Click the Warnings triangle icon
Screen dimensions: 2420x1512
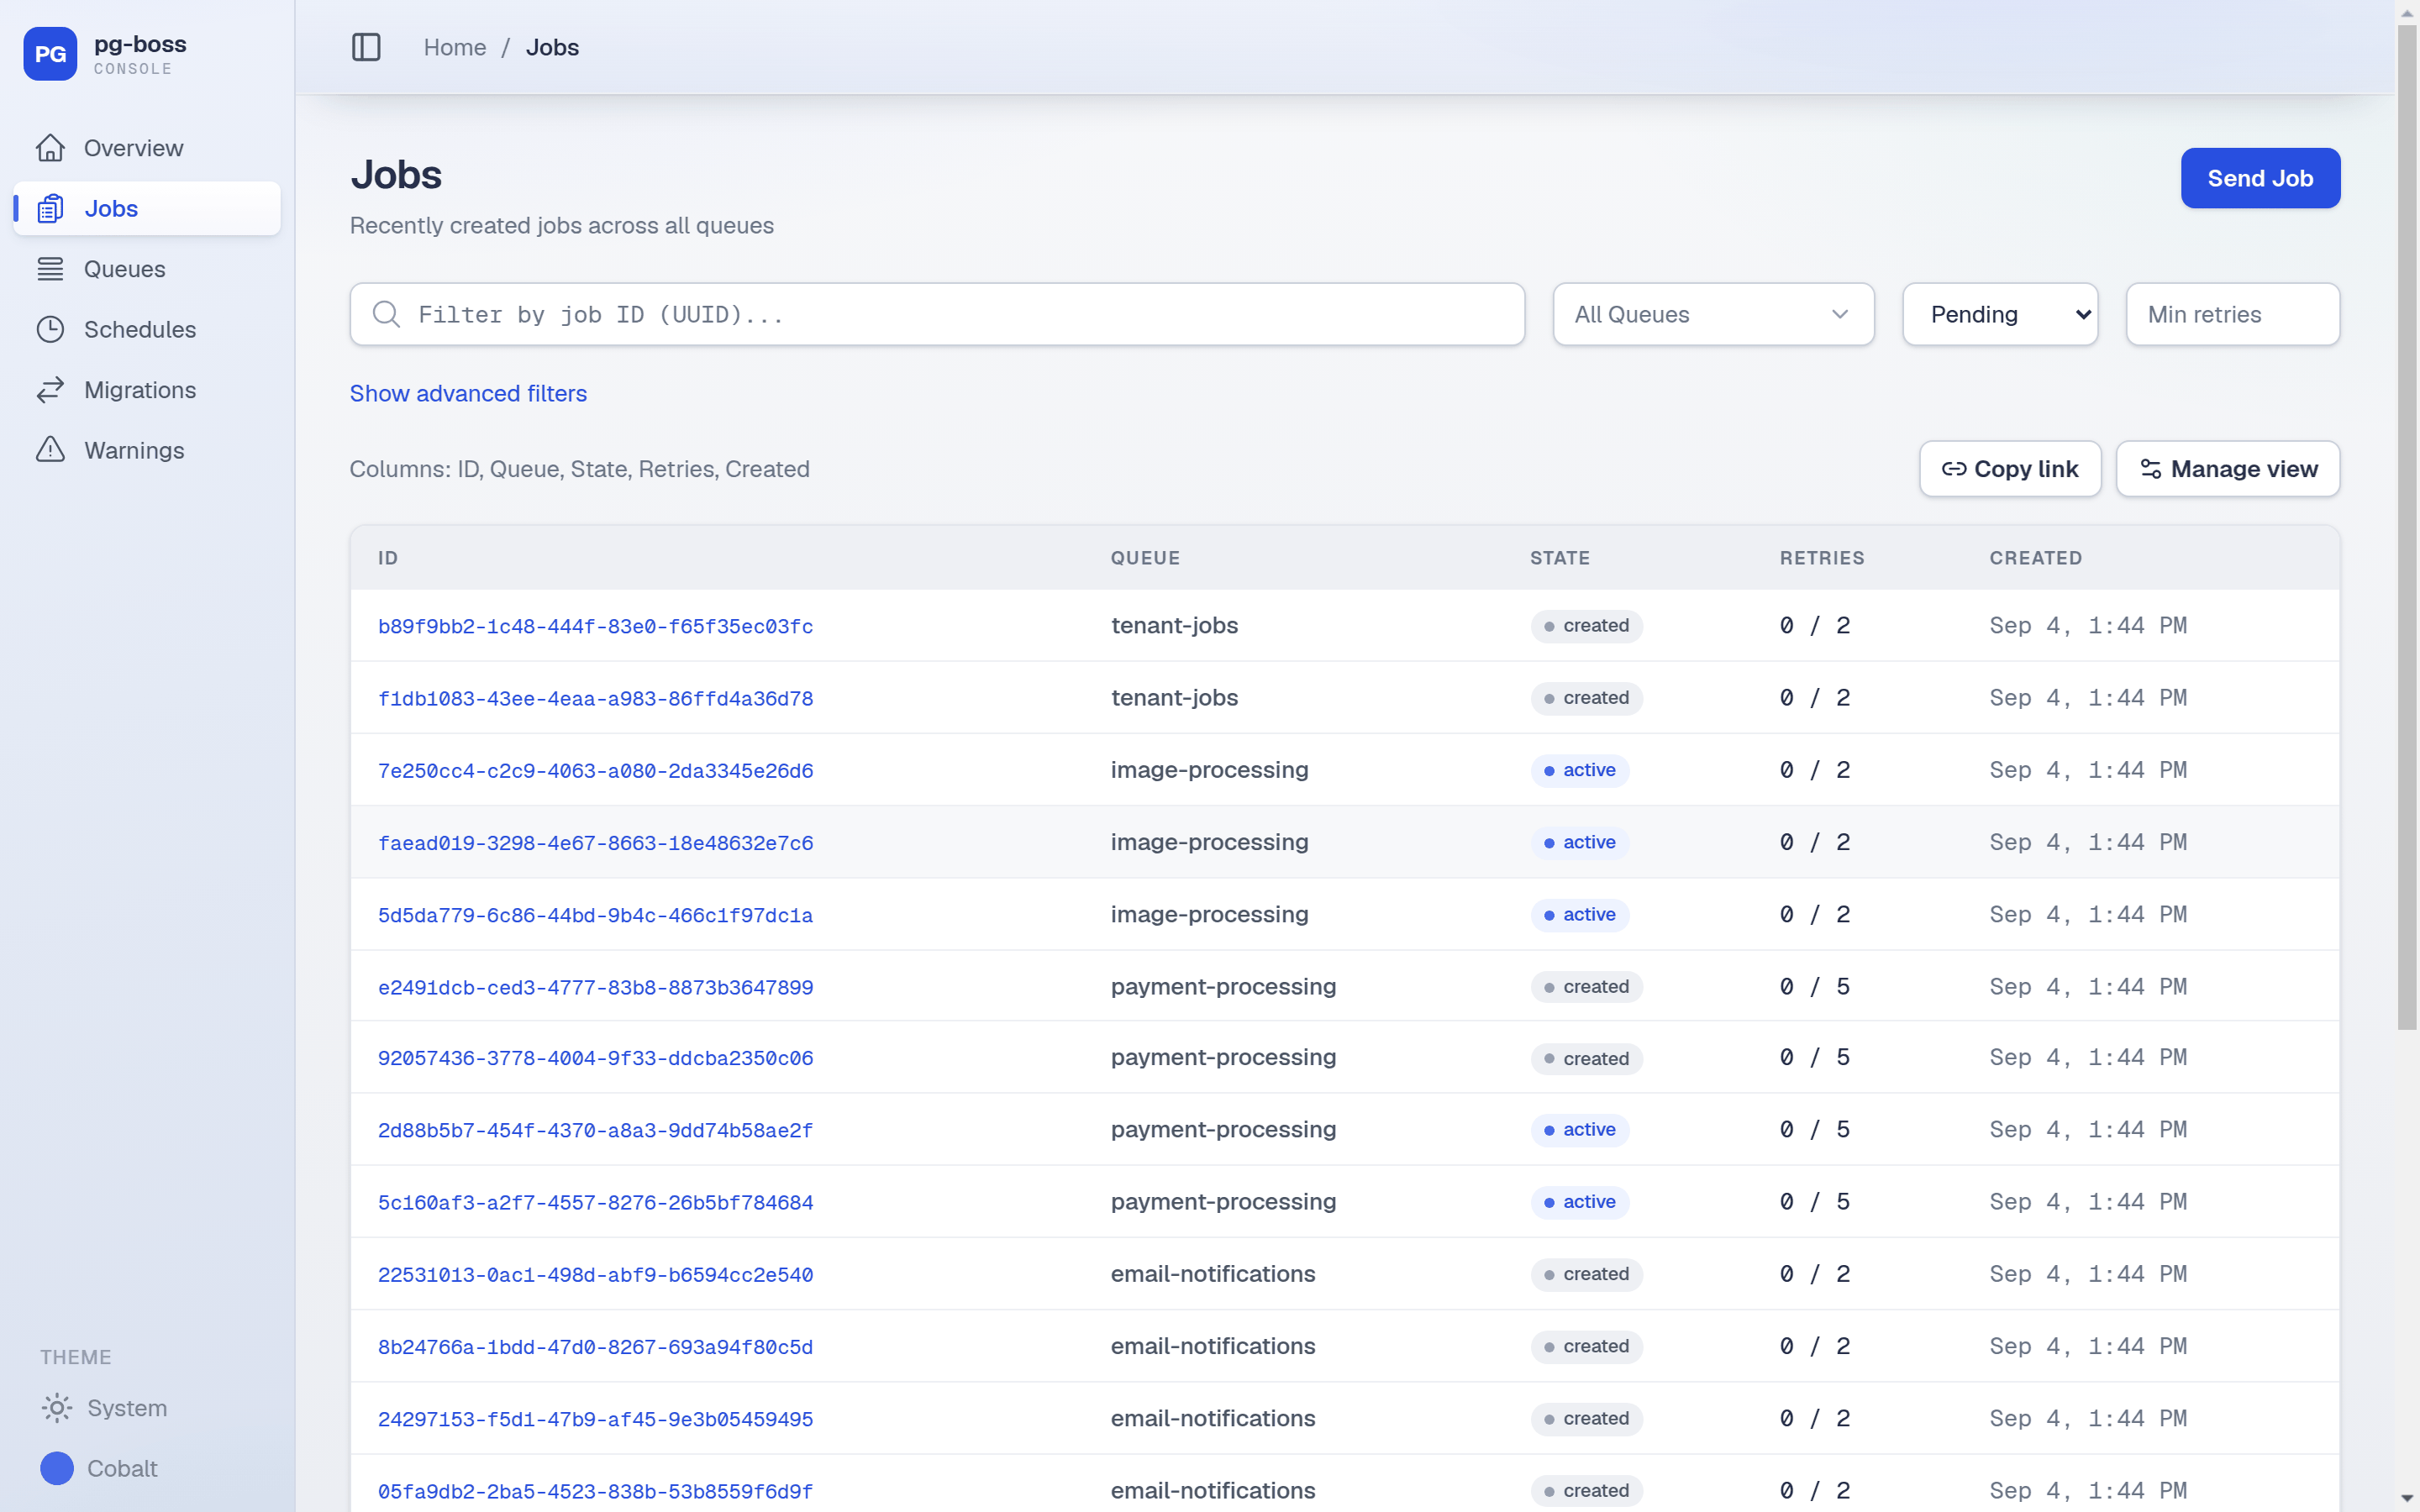point(50,450)
